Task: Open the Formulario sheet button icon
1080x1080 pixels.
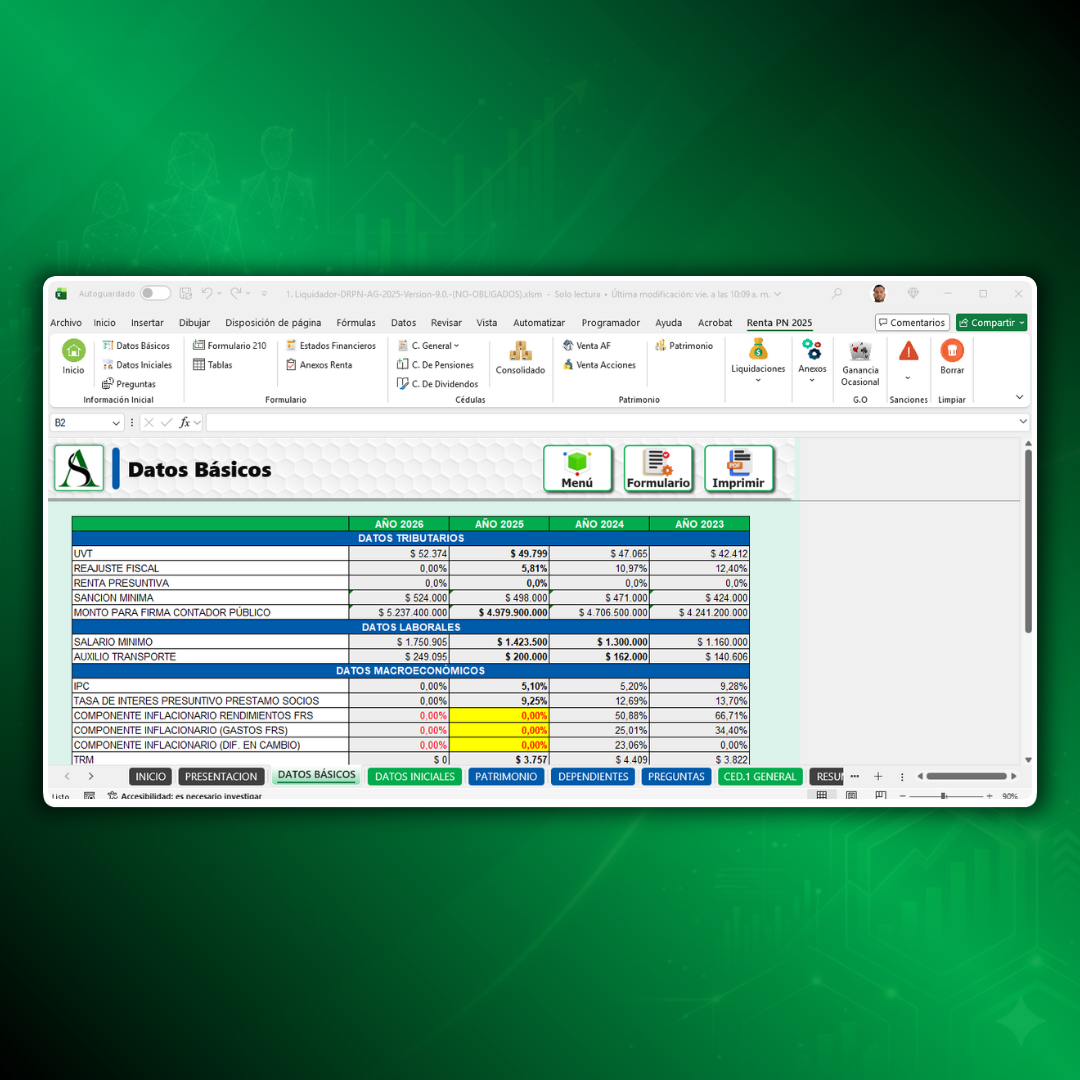Action: tap(658, 468)
